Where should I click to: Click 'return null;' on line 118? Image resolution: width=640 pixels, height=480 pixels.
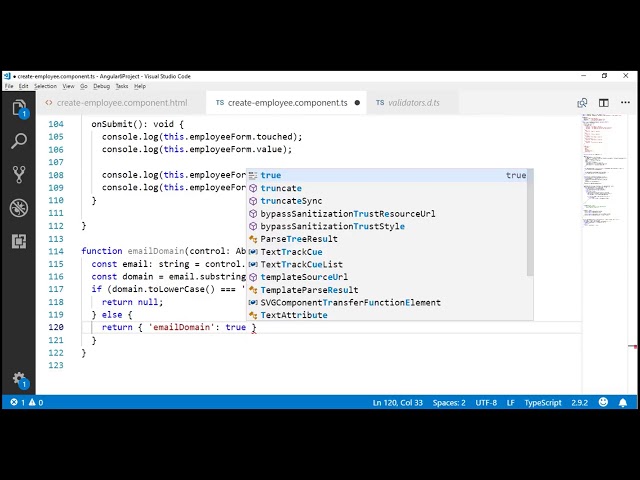132,302
